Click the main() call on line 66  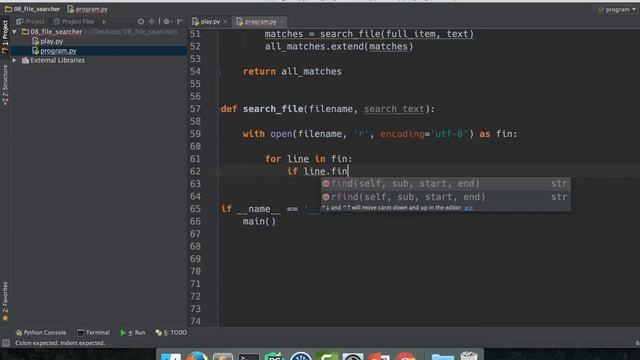point(259,221)
